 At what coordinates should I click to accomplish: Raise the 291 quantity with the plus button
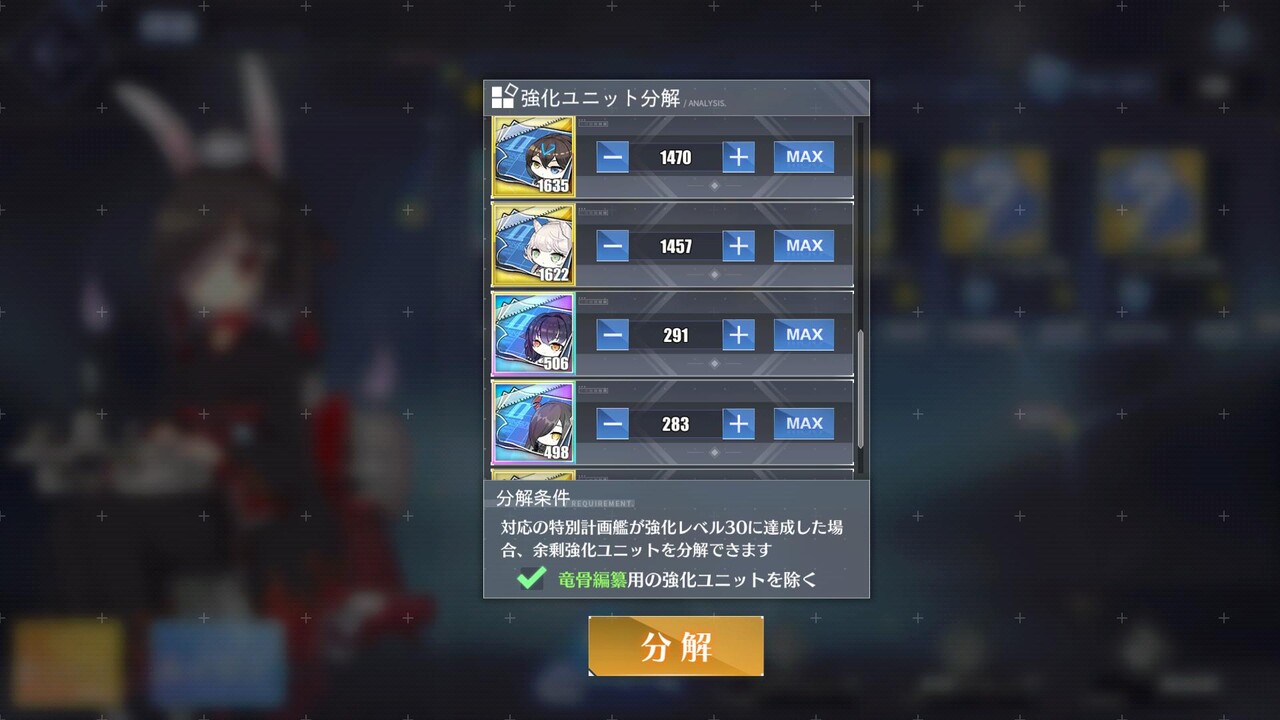coord(738,335)
